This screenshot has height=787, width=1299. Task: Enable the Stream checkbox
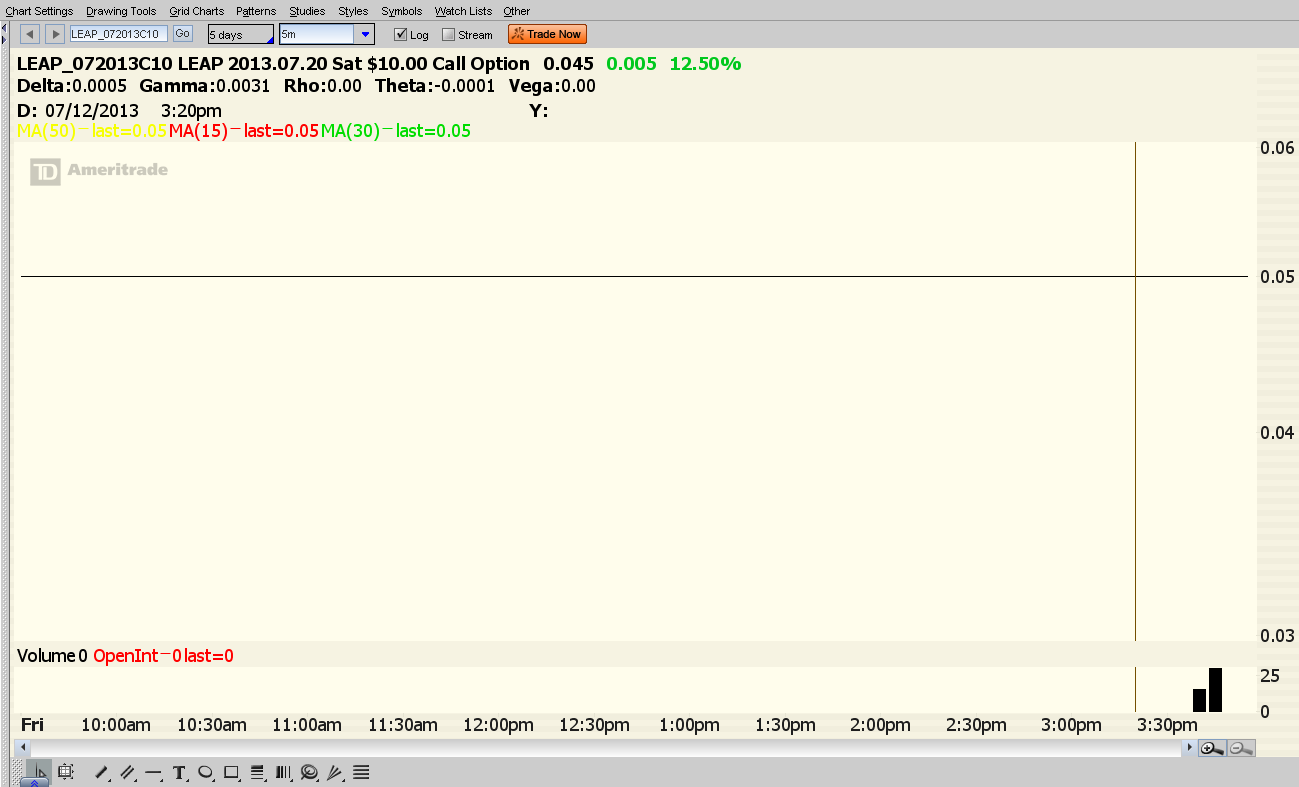click(449, 35)
